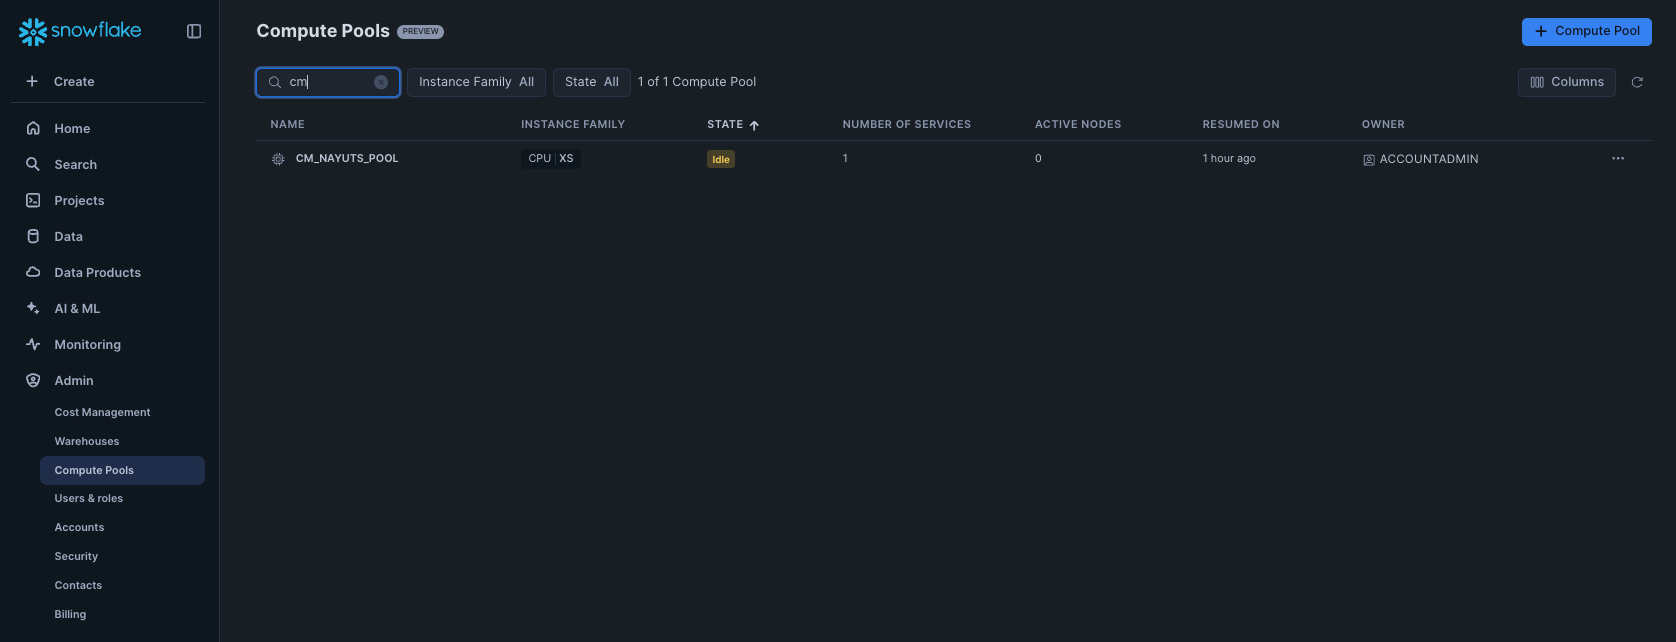This screenshot has width=1676, height=642.
Task: Click the '1 of 1 Compute Pool' count
Action: (697, 82)
